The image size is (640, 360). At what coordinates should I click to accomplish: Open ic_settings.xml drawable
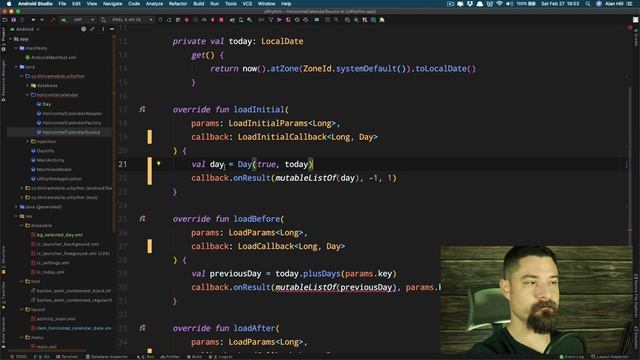coord(50,263)
